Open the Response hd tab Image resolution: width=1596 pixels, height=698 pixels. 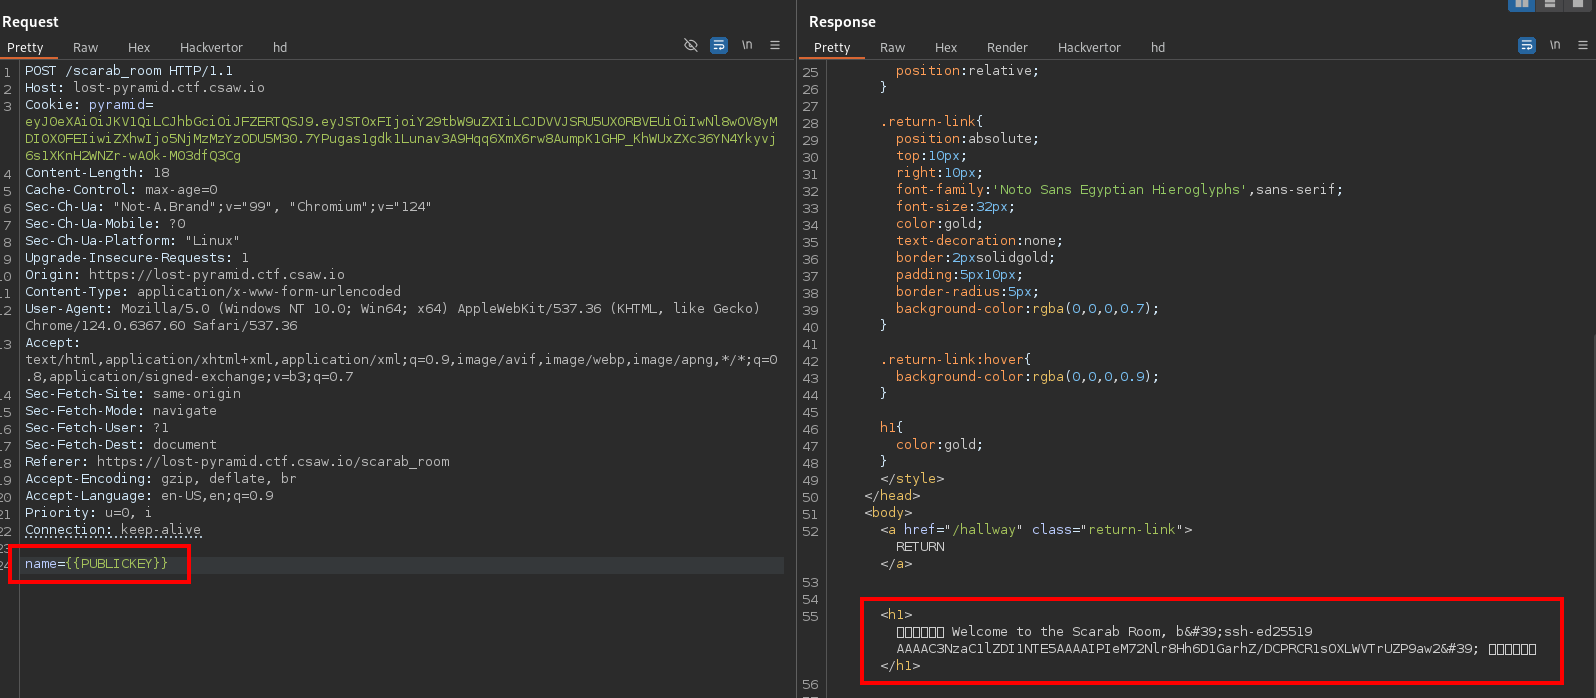click(1158, 47)
